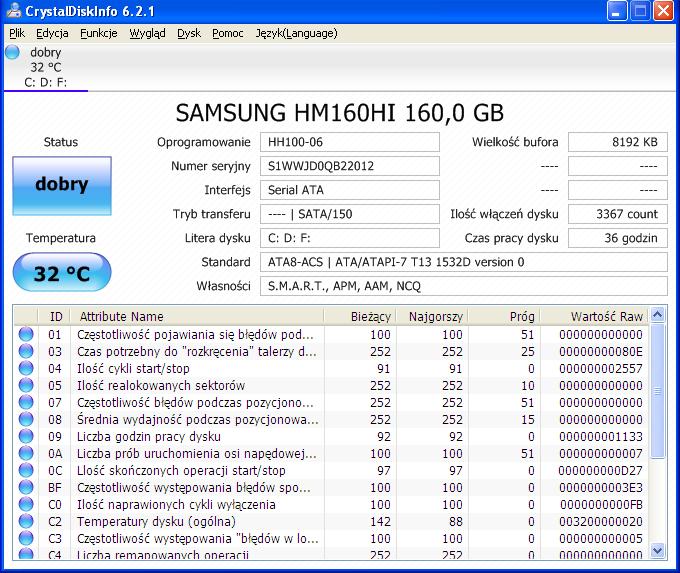This screenshot has height=573, width=680.
Task: Click the Czas pracy dysku field 36 godzin
Action: point(618,238)
